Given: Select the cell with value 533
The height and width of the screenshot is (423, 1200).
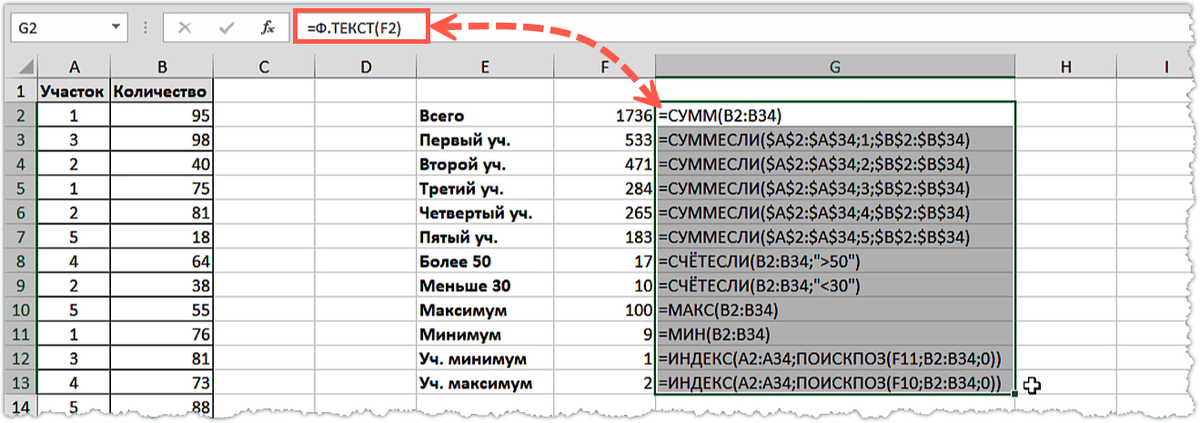Looking at the screenshot, I should (x=604, y=140).
